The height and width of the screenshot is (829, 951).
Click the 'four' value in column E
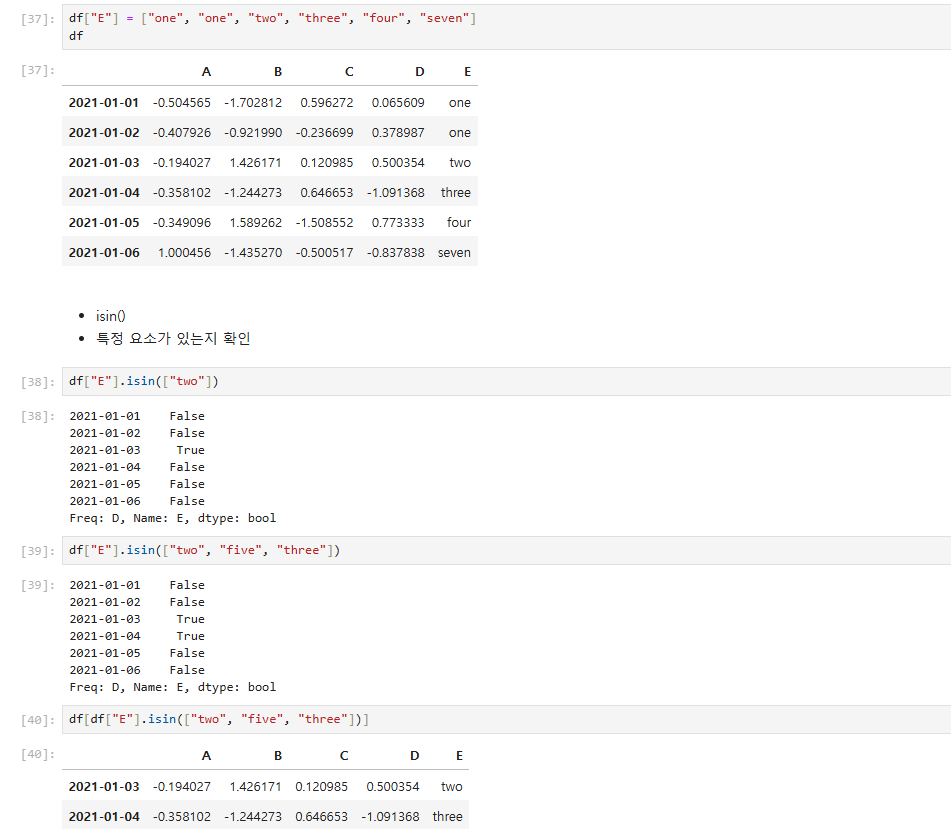point(459,223)
